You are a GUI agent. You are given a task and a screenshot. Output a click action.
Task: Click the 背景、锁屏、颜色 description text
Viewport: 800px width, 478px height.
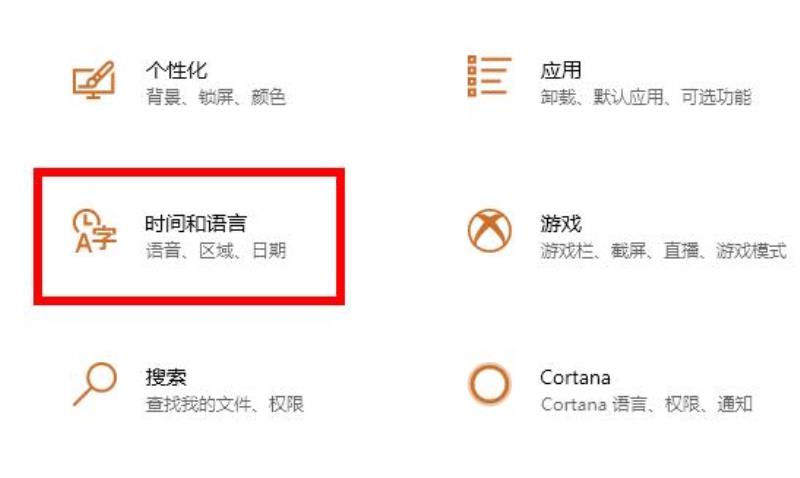216,97
